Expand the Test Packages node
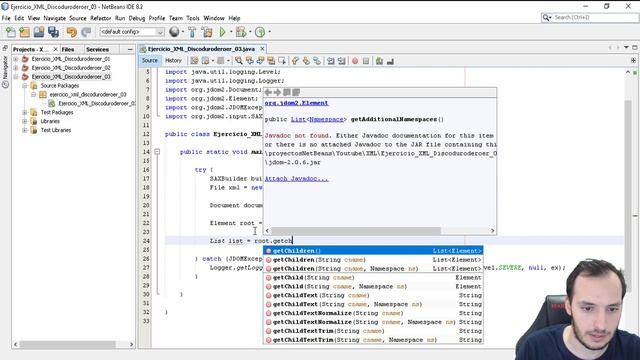The height and width of the screenshot is (360, 640). pos(25,112)
